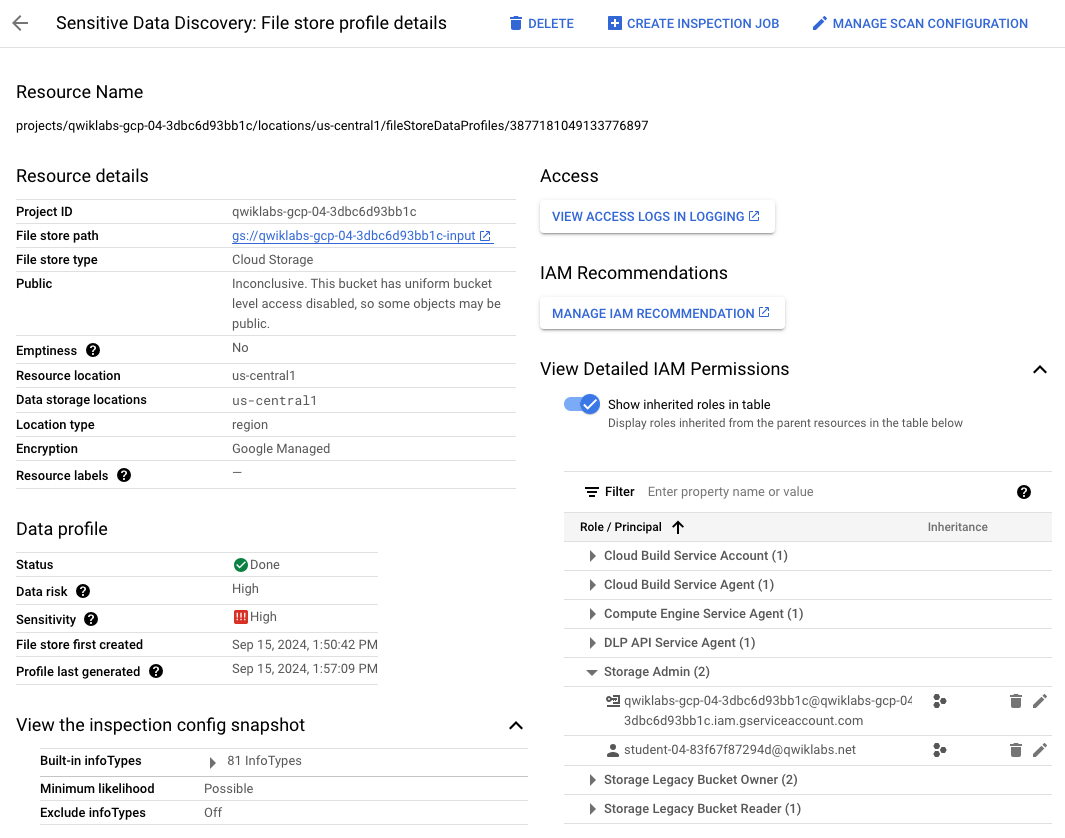Image resolution: width=1065 pixels, height=838 pixels.
Task: Open MANAGE SCAN CONFIGURATION
Action: [920, 24]
